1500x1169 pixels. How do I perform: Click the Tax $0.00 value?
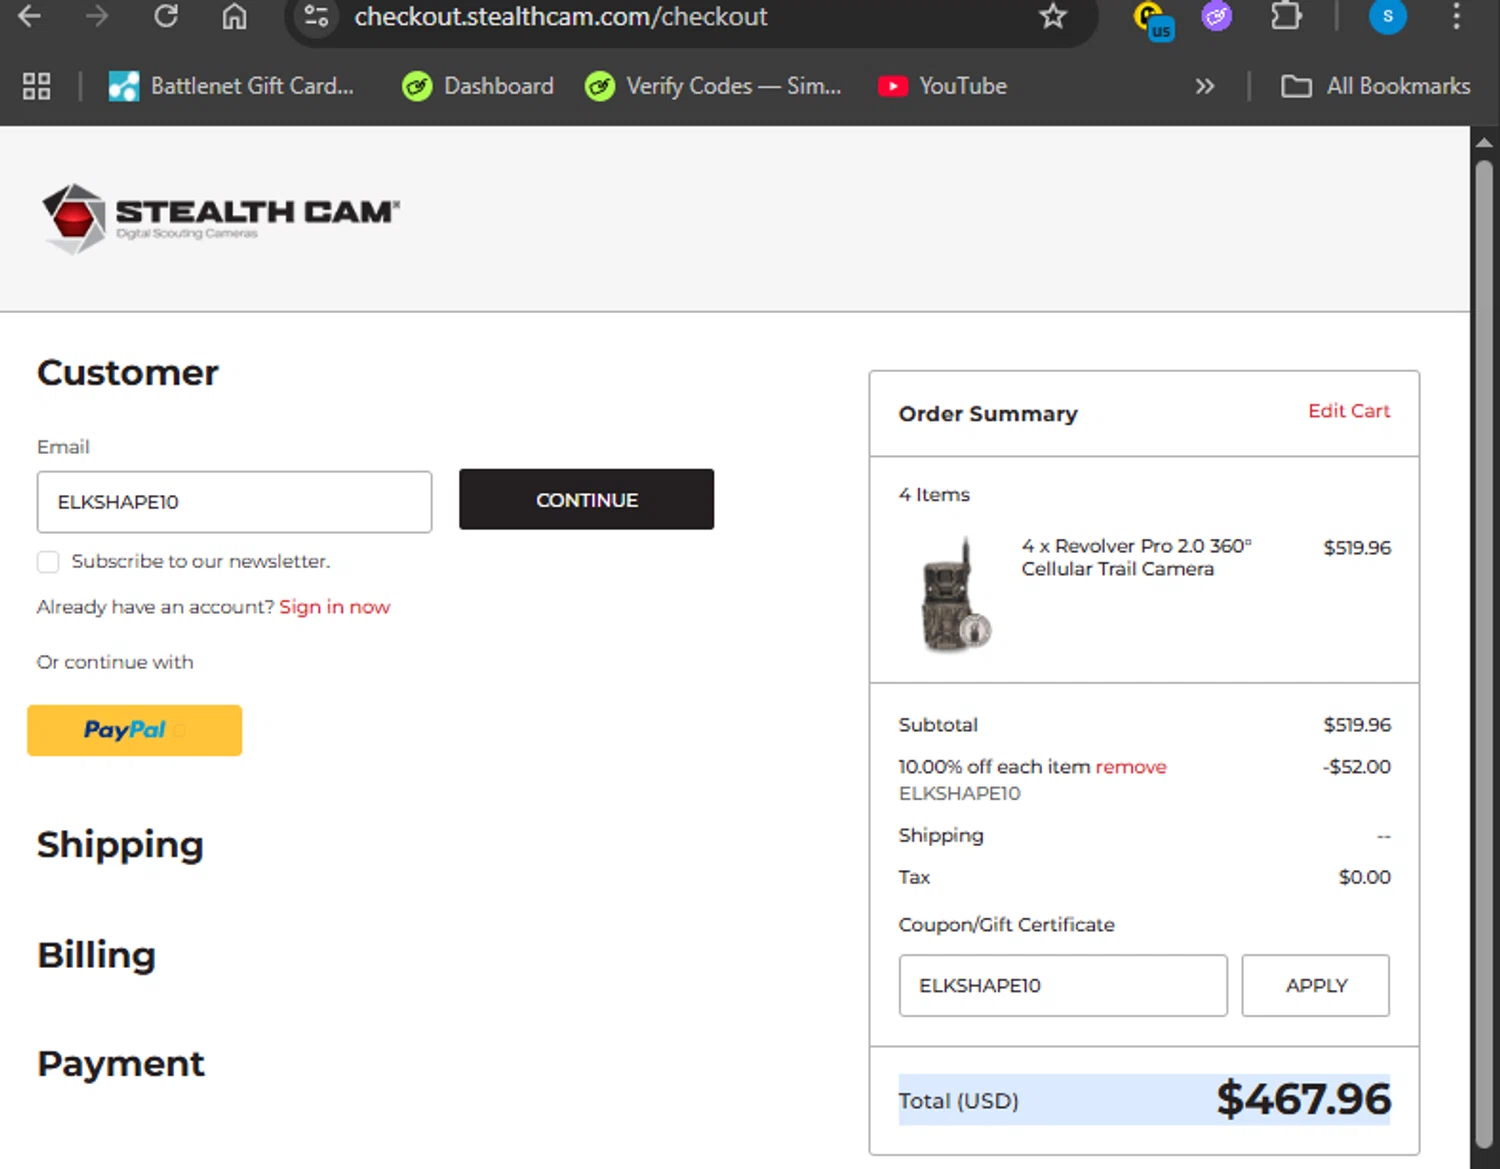(x=1365, y=877)
